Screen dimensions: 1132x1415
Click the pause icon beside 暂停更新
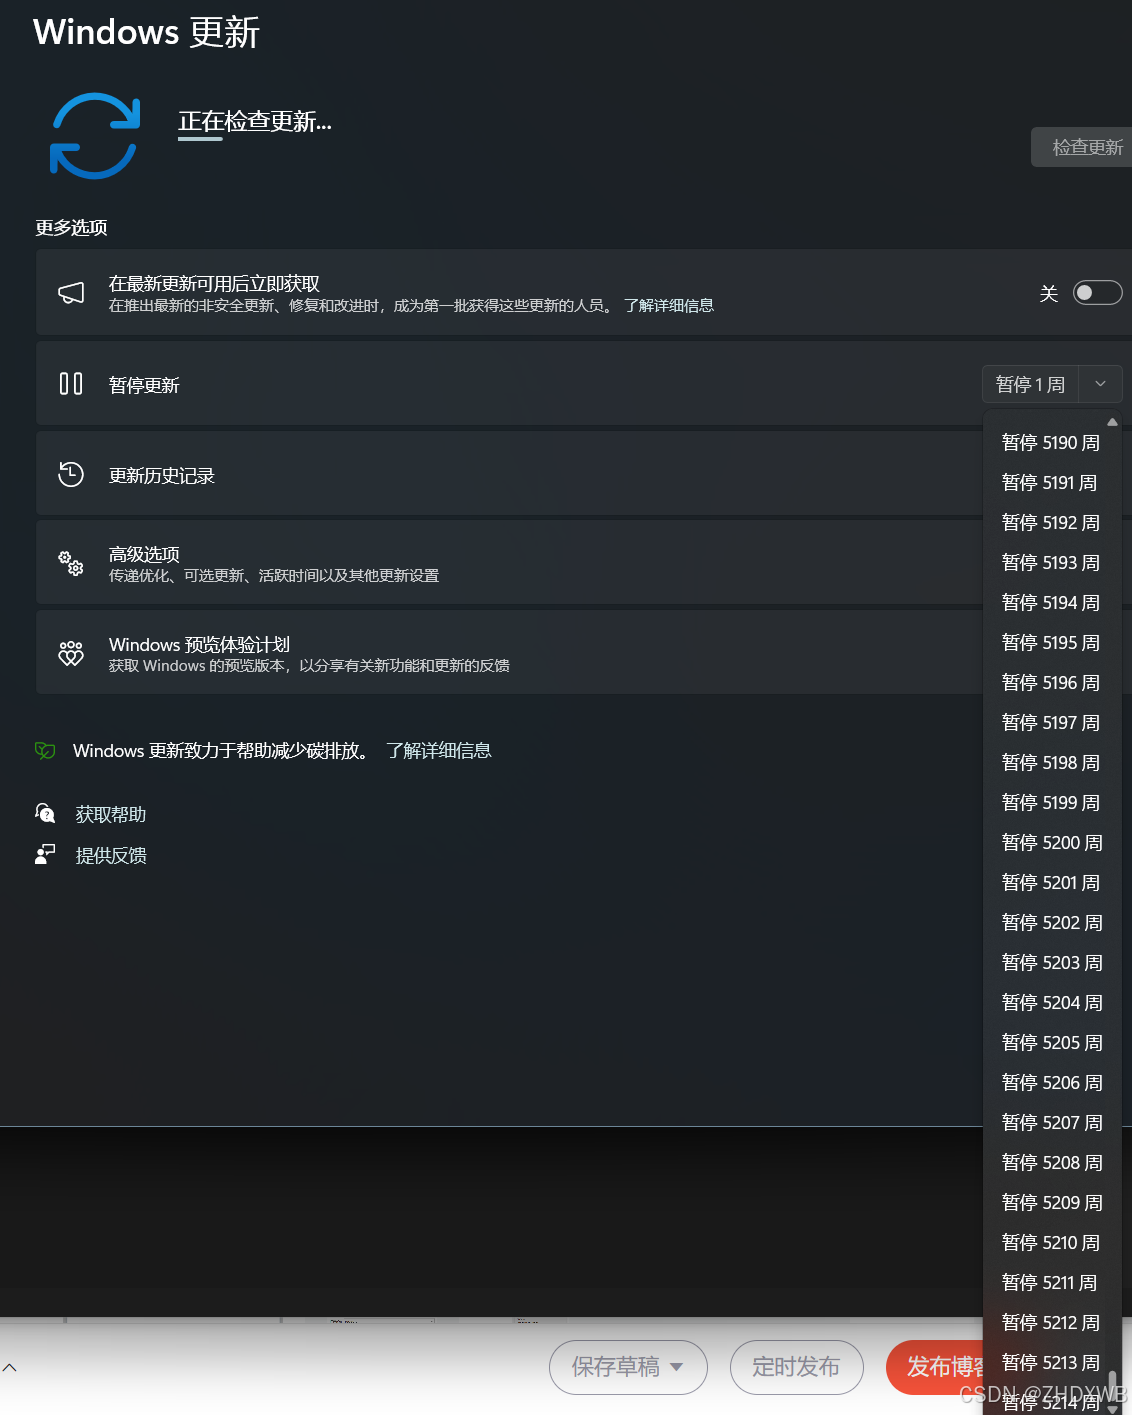pos(71,384)
